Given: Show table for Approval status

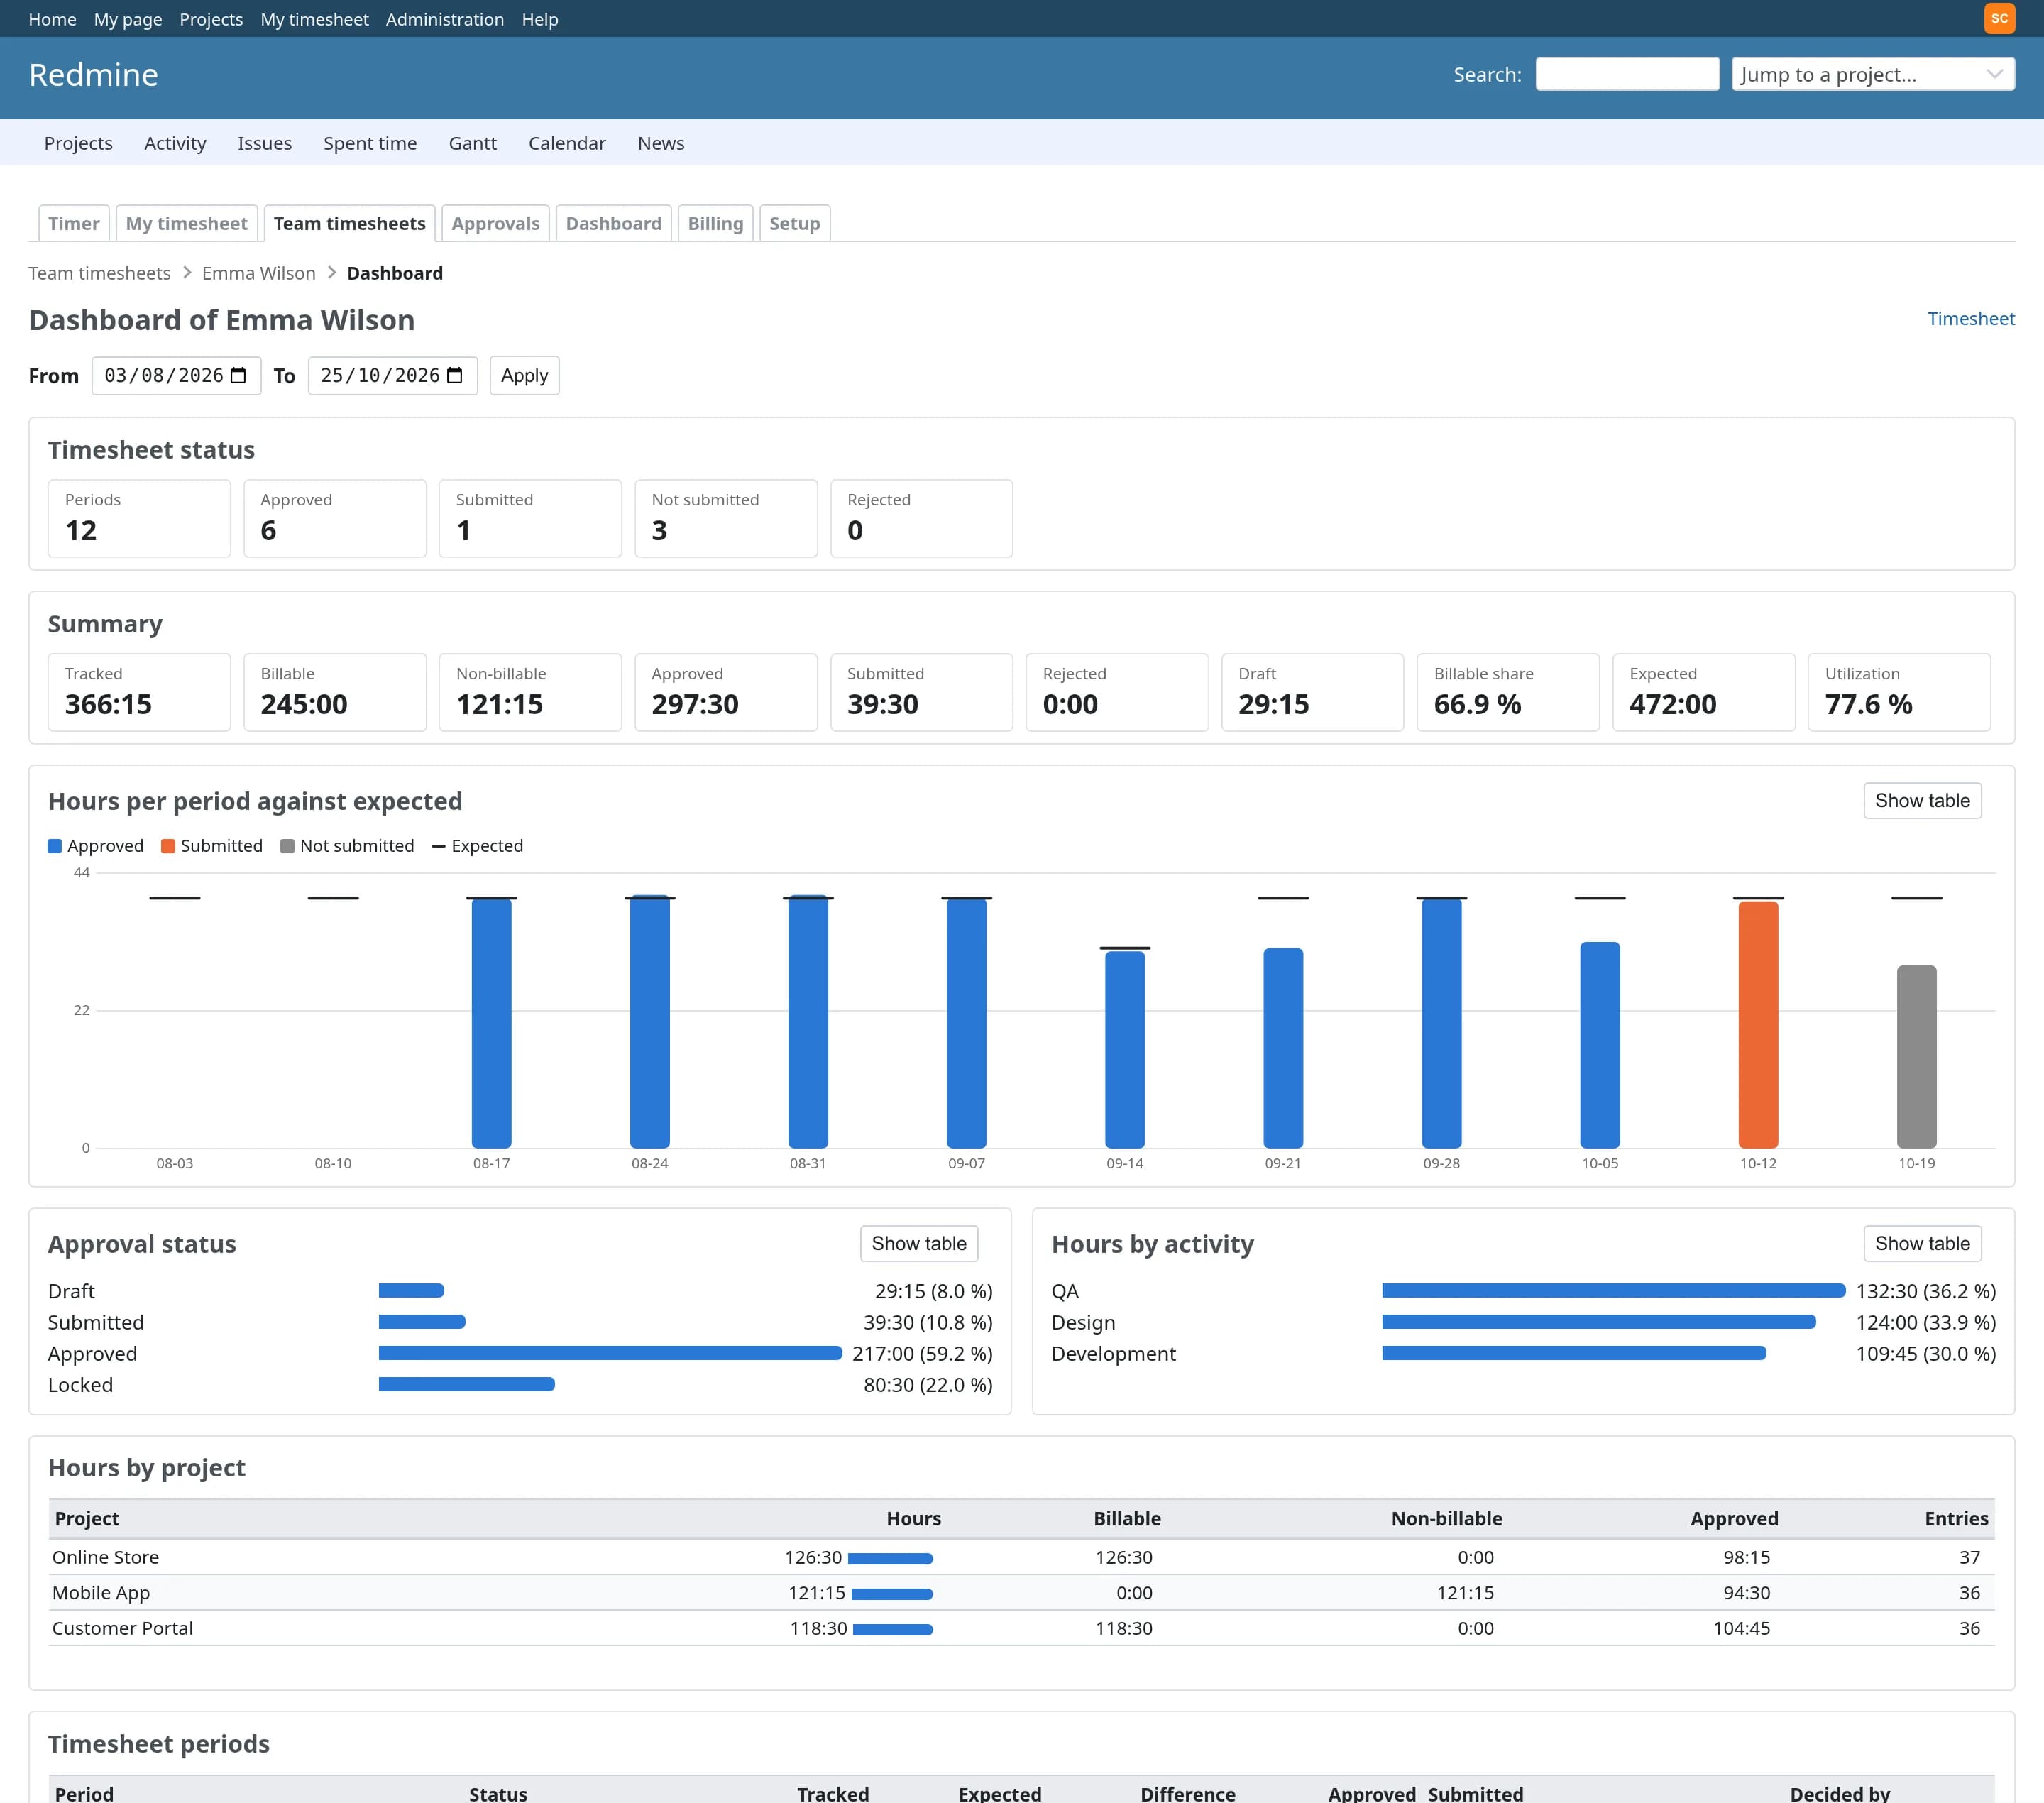Looking at the screenshot, I should 919,1243.
